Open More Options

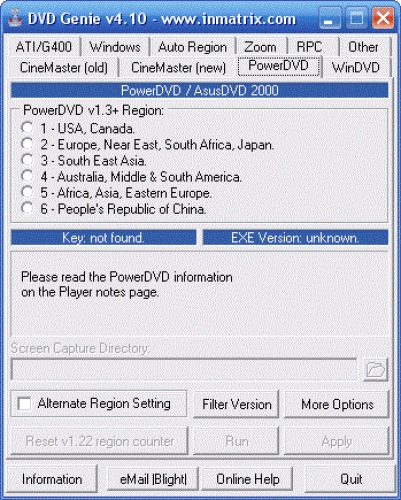337,404
